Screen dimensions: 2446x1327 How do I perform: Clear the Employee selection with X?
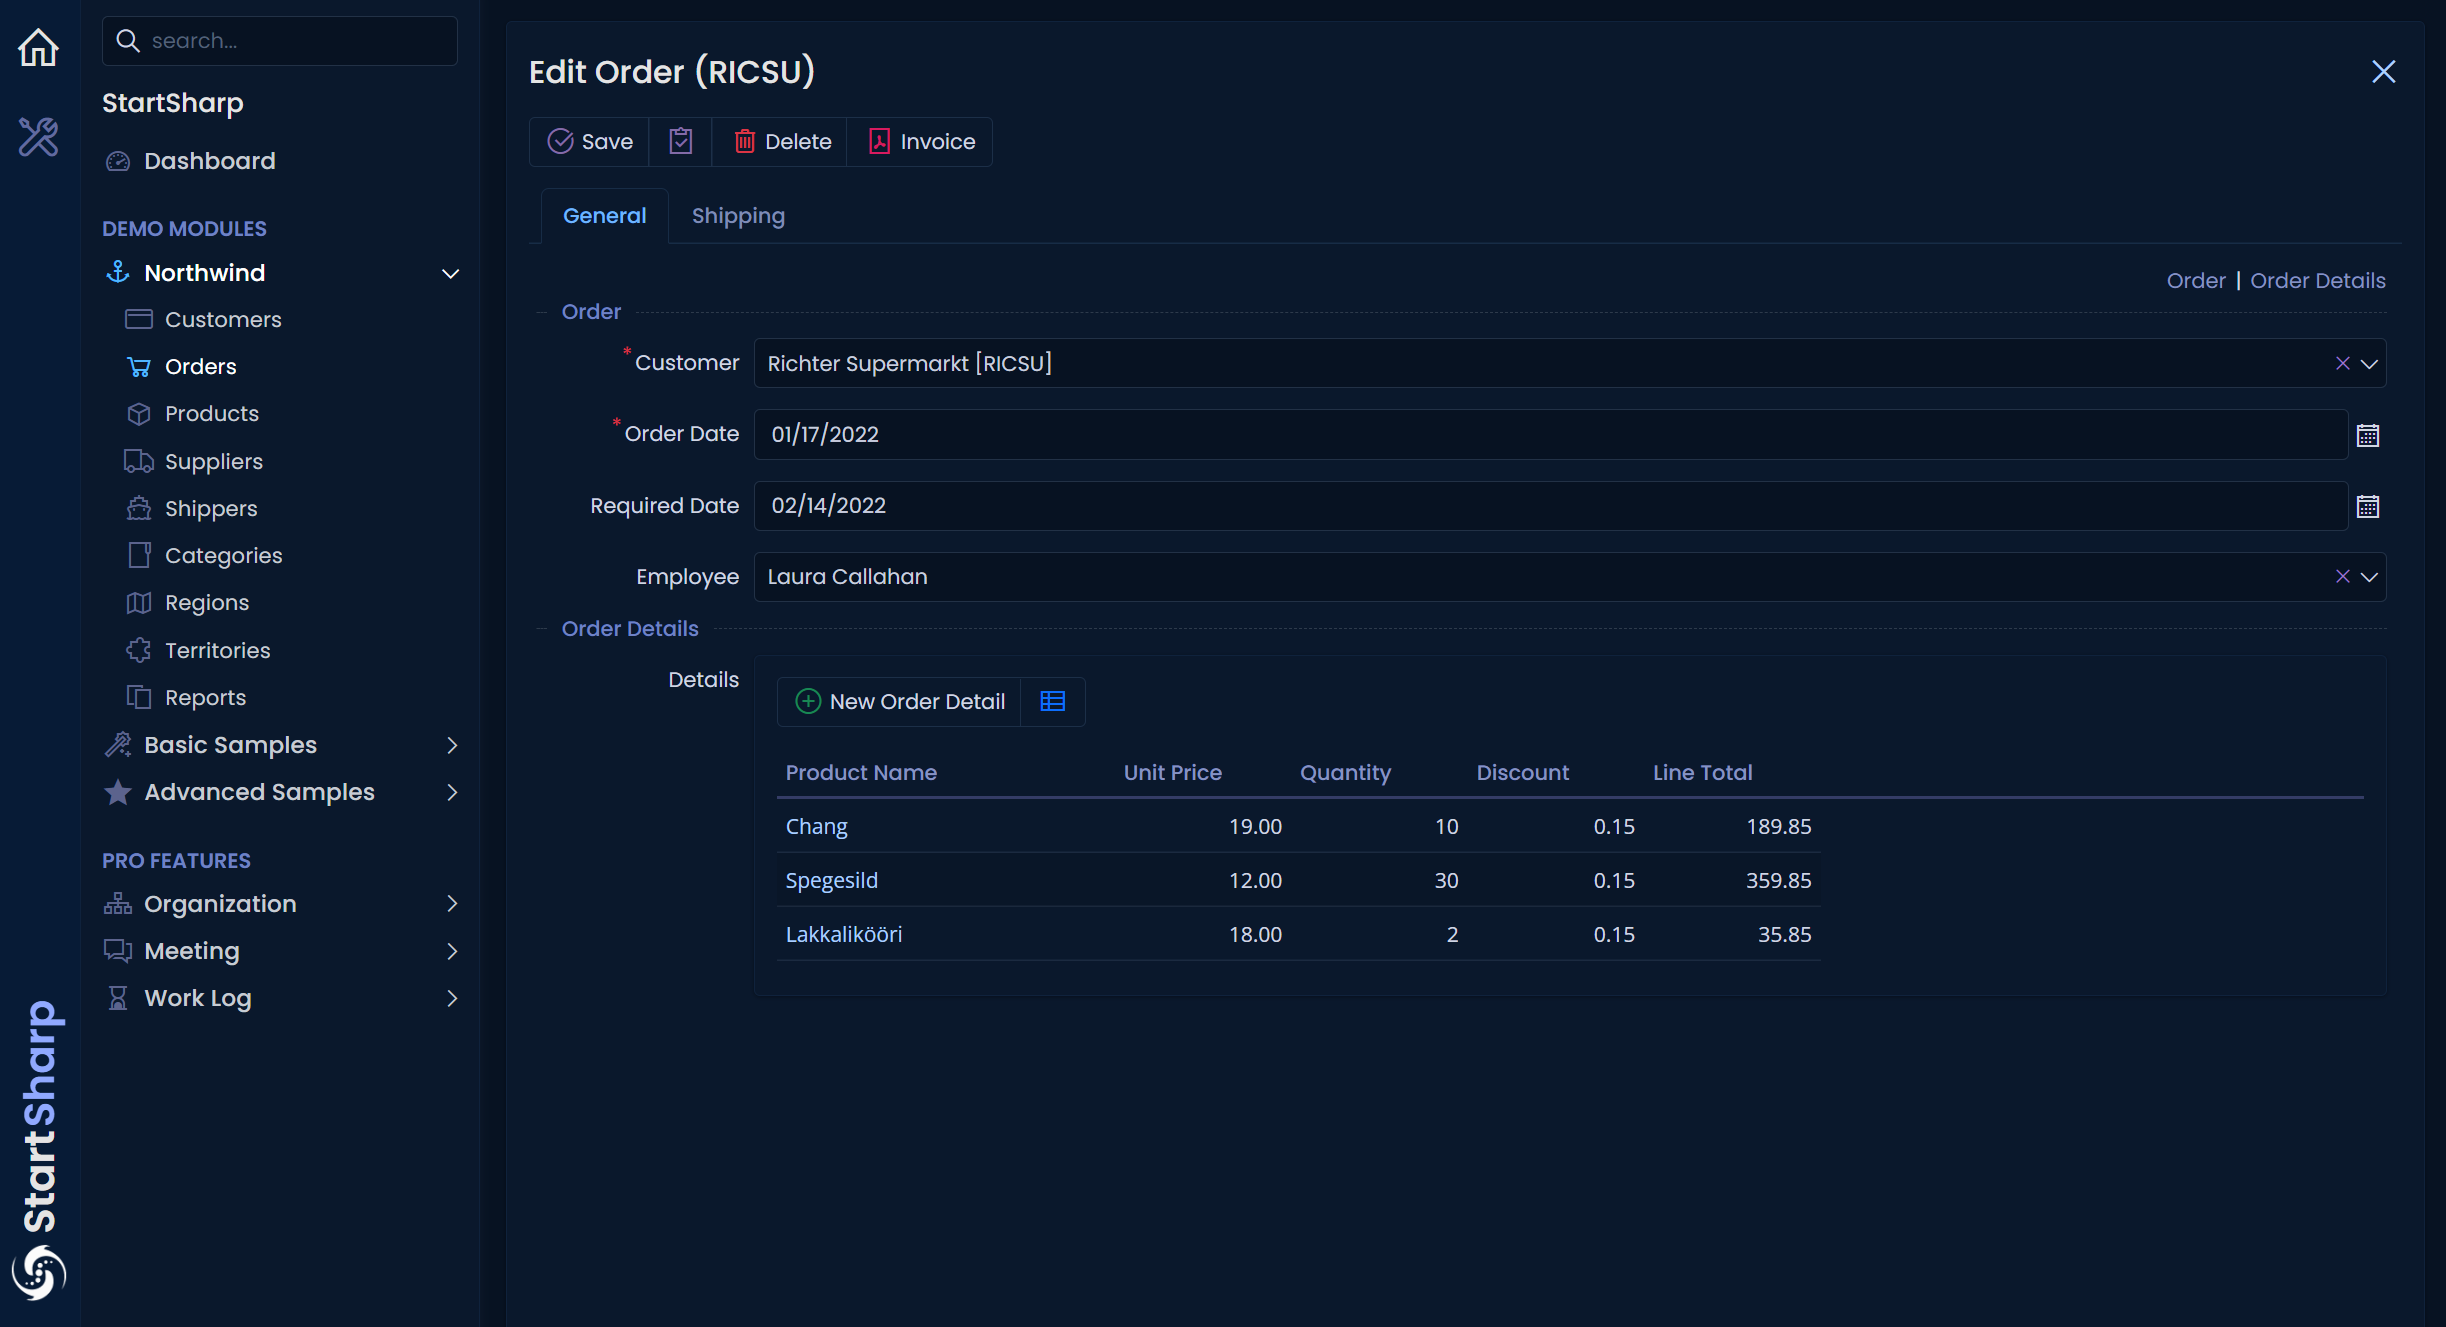(2342, 576)
